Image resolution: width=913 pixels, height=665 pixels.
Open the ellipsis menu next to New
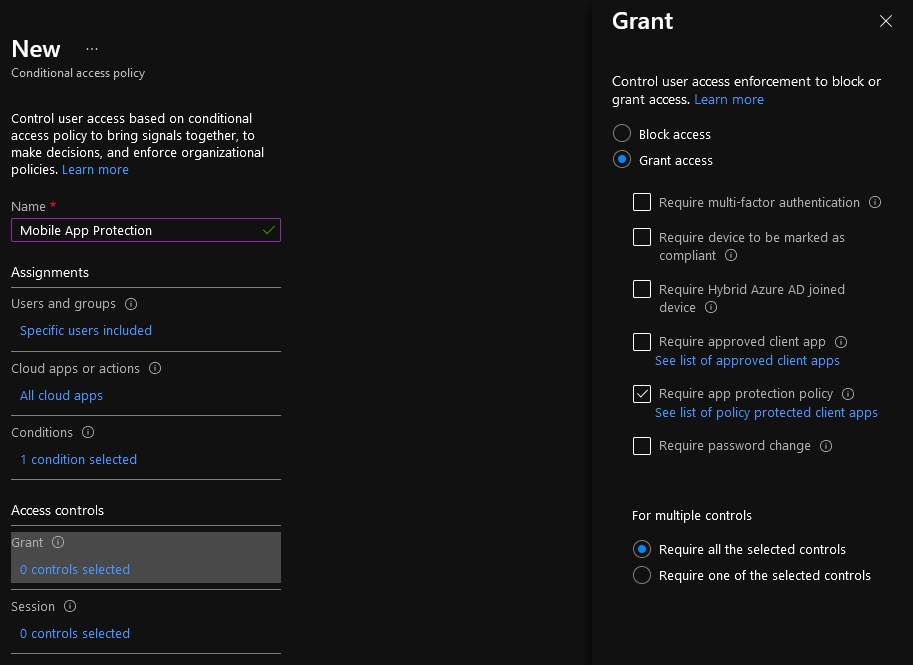tap(92, 49)
